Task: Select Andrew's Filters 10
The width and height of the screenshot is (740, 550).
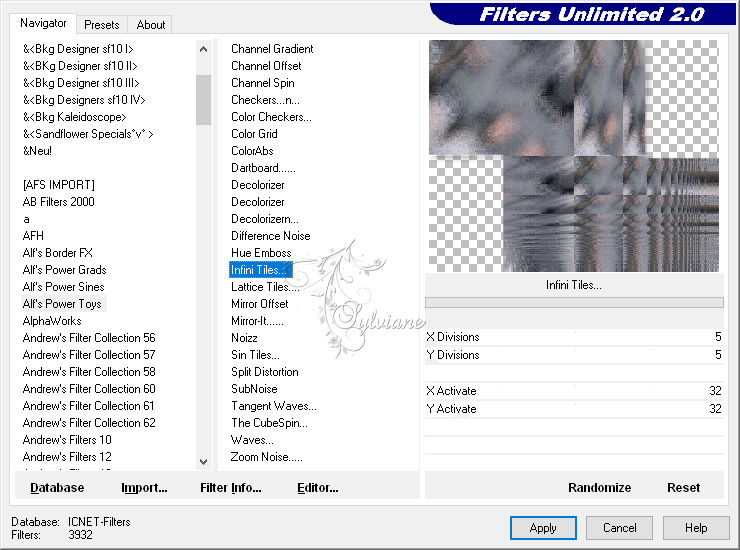Action: click(67, 440)
